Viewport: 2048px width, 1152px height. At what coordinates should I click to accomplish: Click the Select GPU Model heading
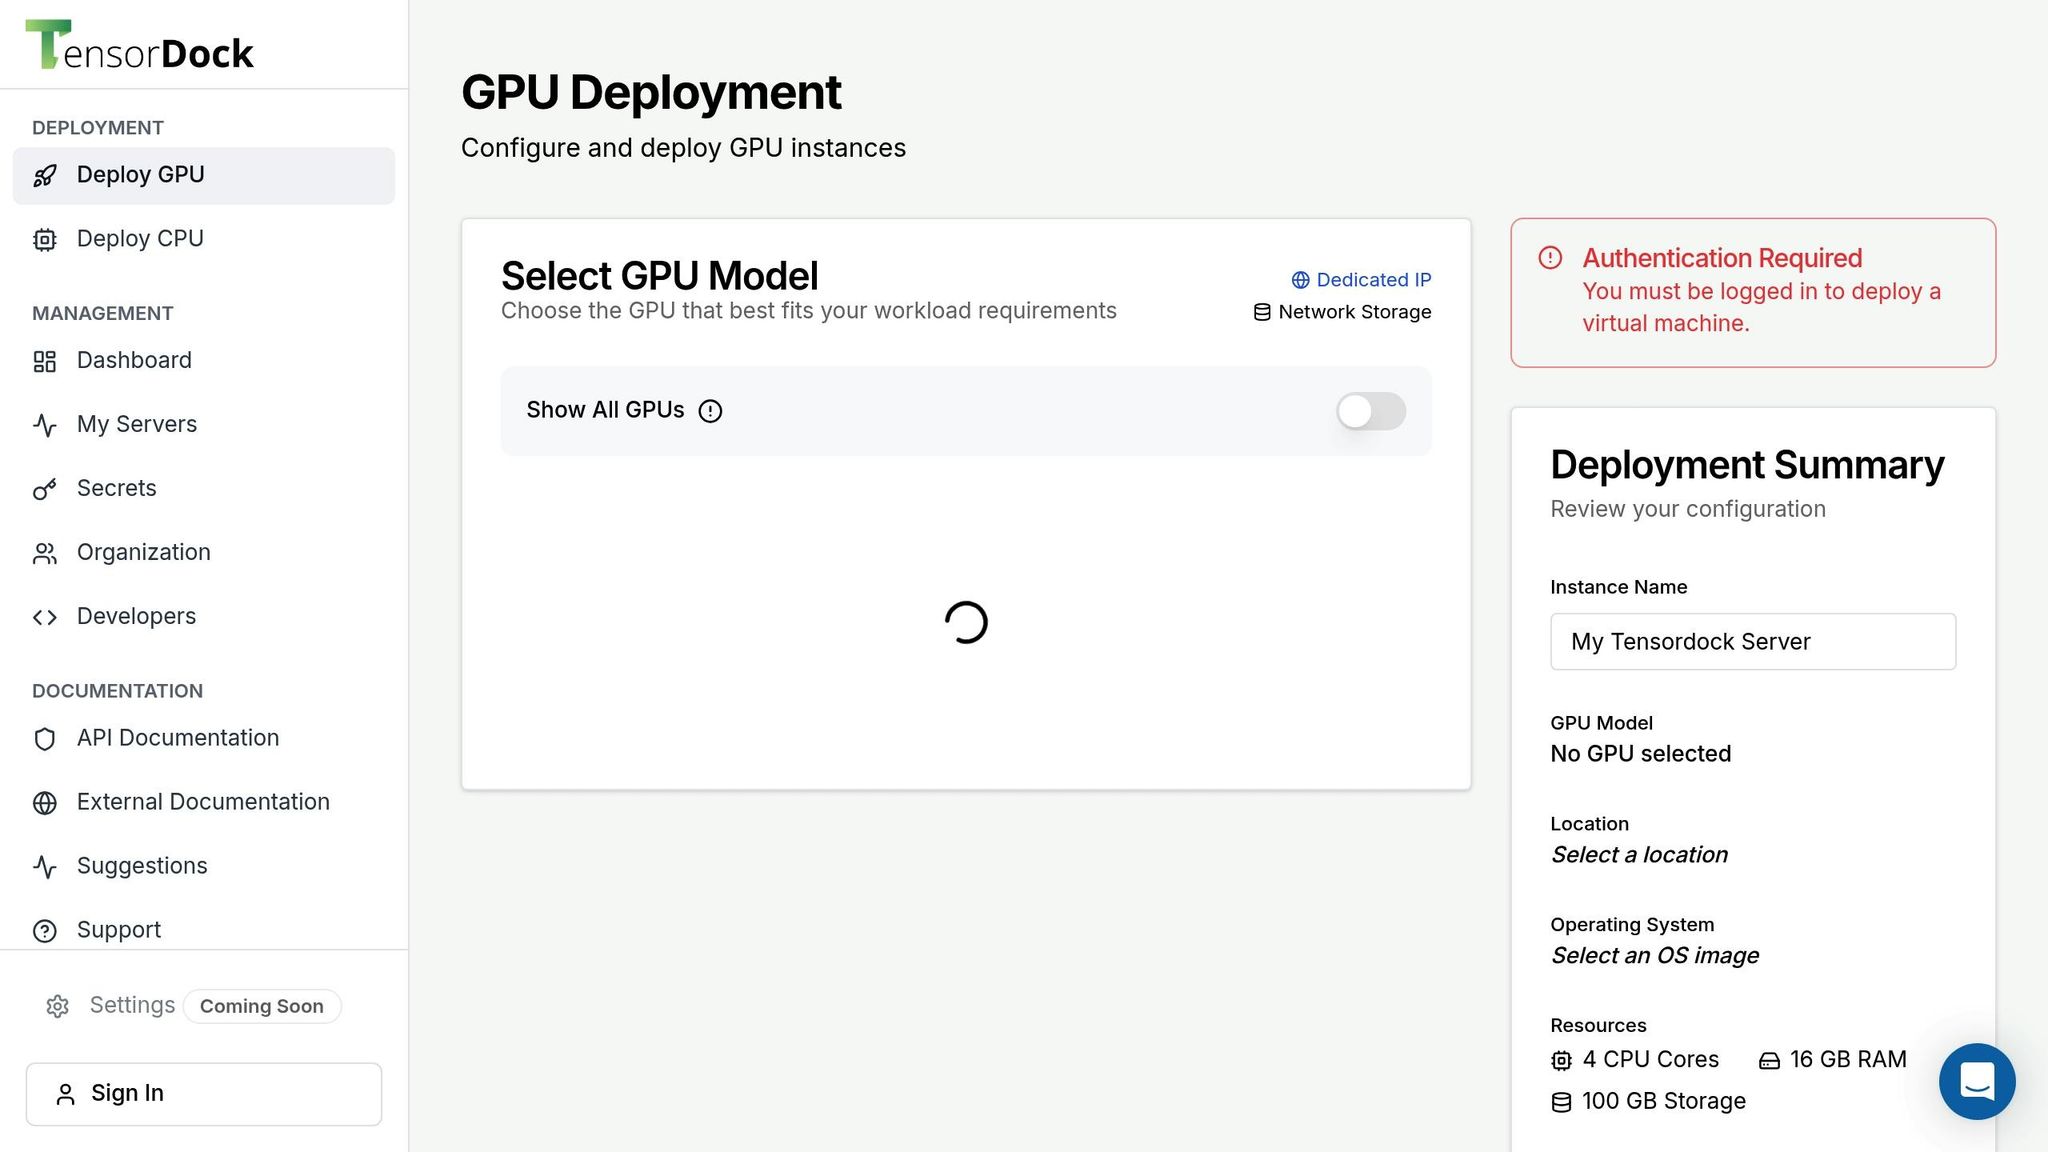click(x=660, y=276)
